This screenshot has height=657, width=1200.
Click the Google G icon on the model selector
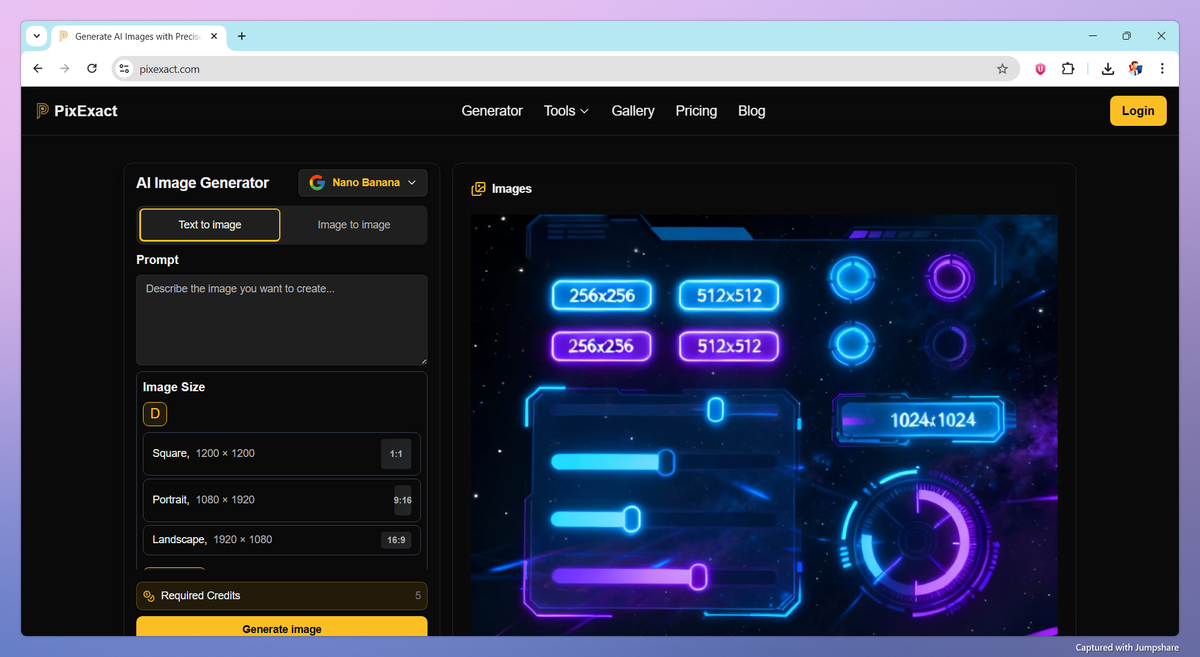tap(317, 182)
